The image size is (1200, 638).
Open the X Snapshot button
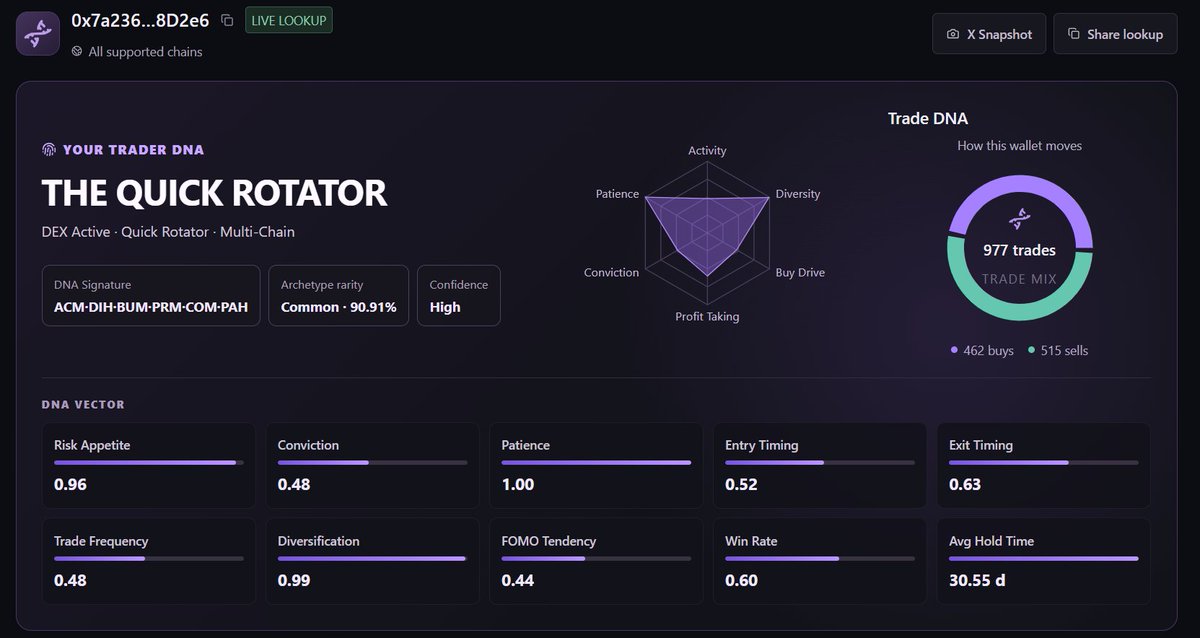pyautogui.click(x=989, y=34)
